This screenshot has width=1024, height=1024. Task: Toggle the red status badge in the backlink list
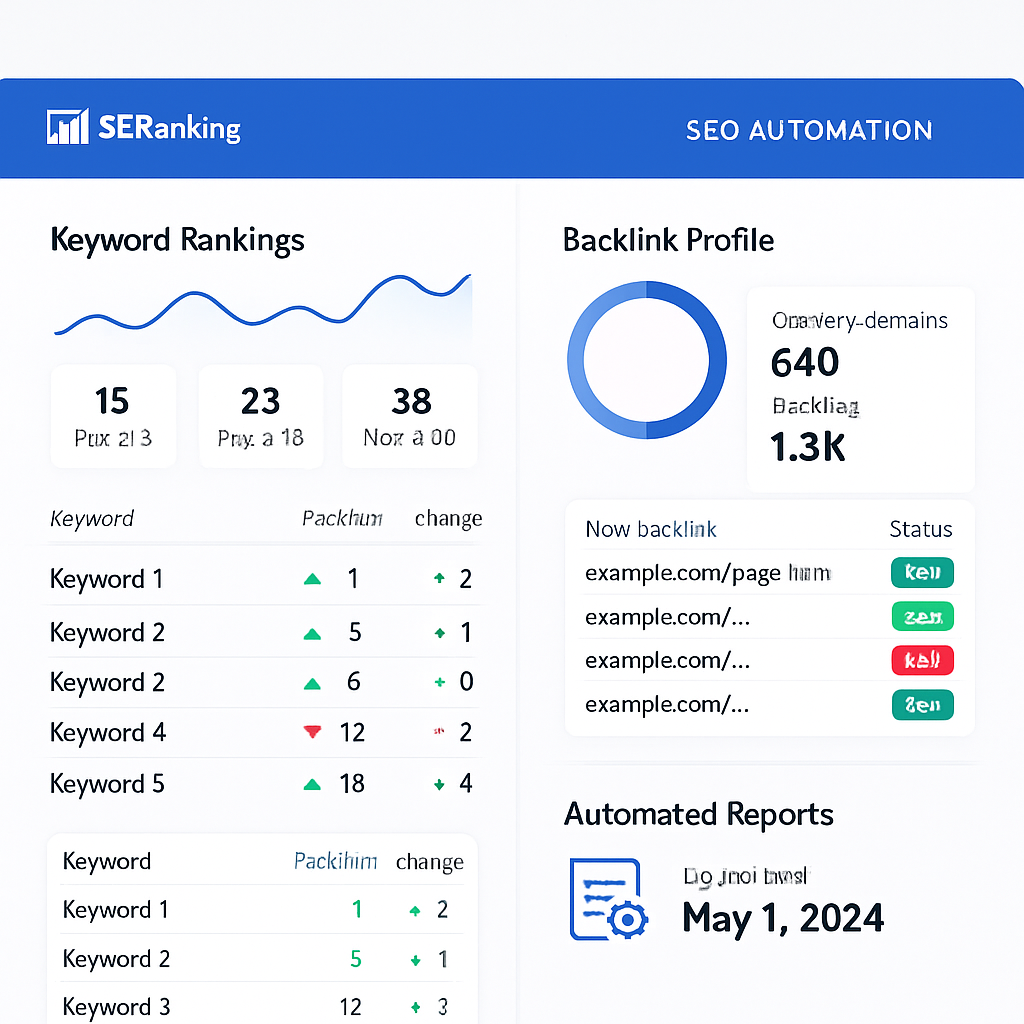coord(921,660)
